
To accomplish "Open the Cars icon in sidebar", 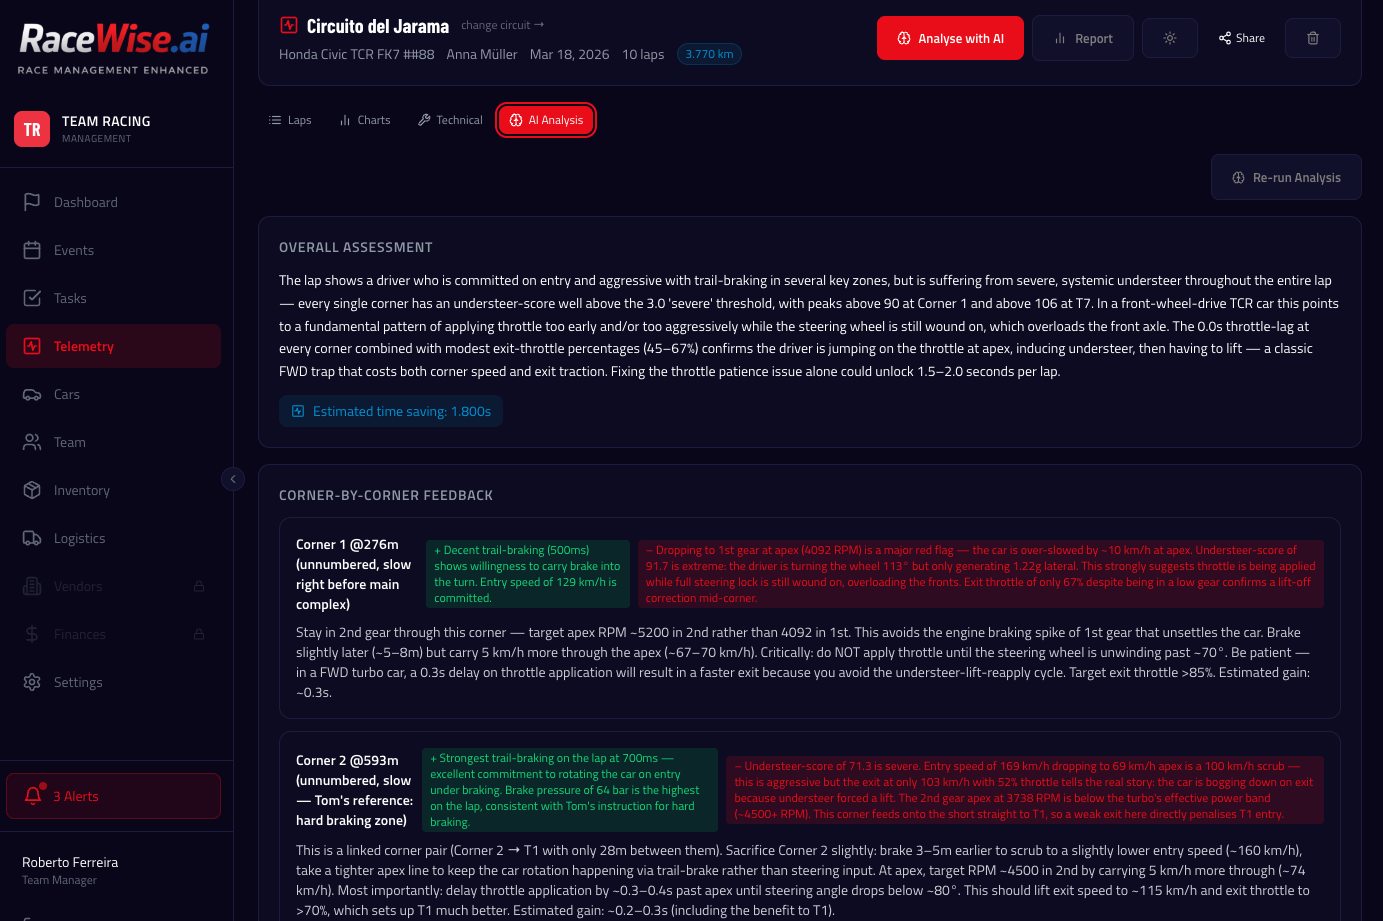I will click(x=32, y=394).
